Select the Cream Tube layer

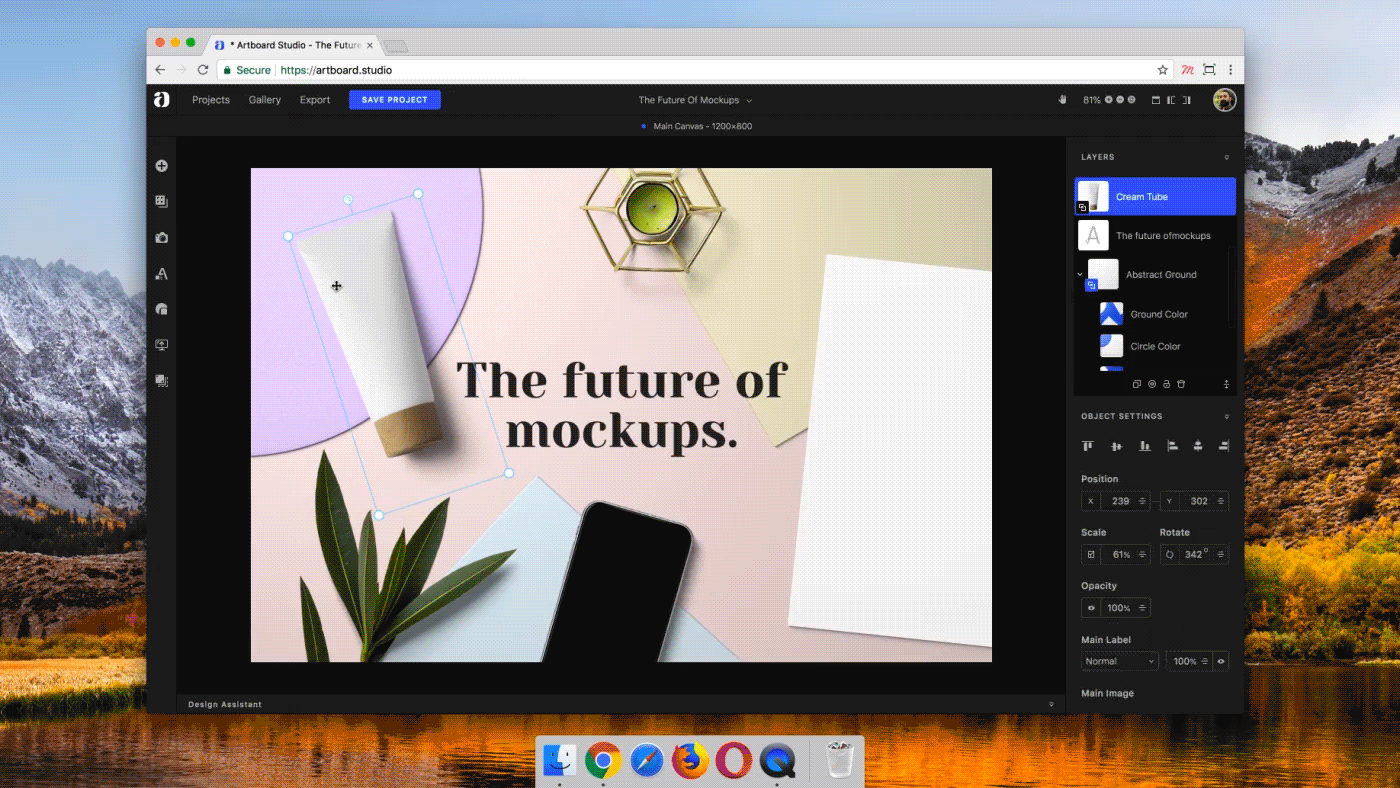click(1155, 197)
